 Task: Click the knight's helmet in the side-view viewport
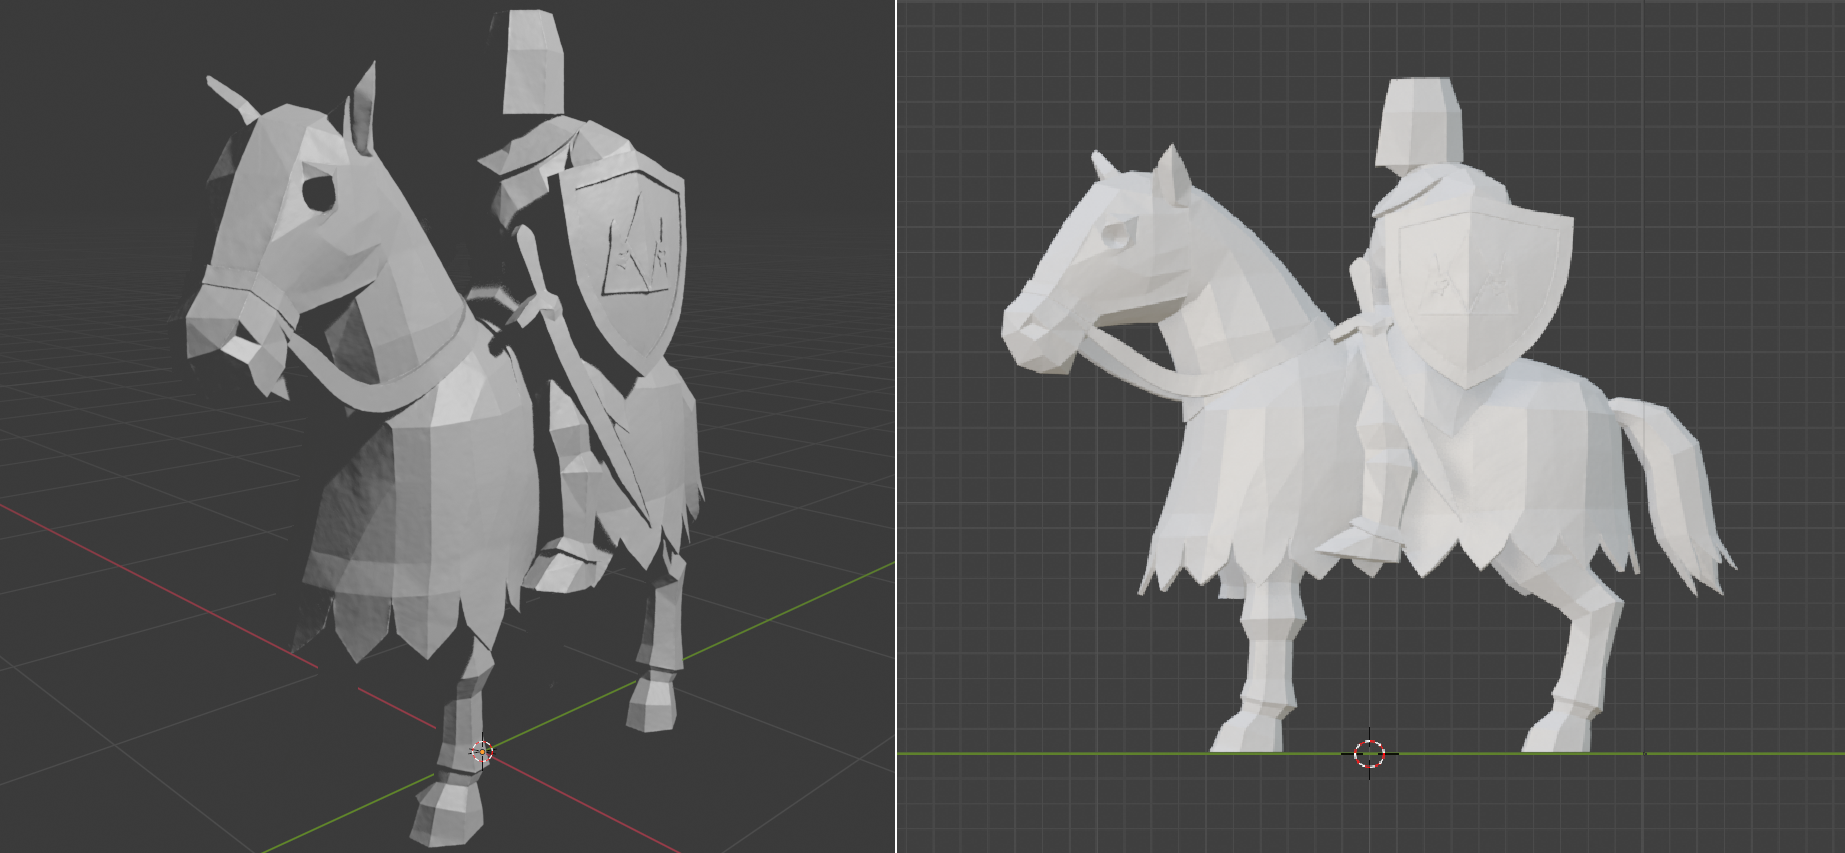tap(1418, 121)
